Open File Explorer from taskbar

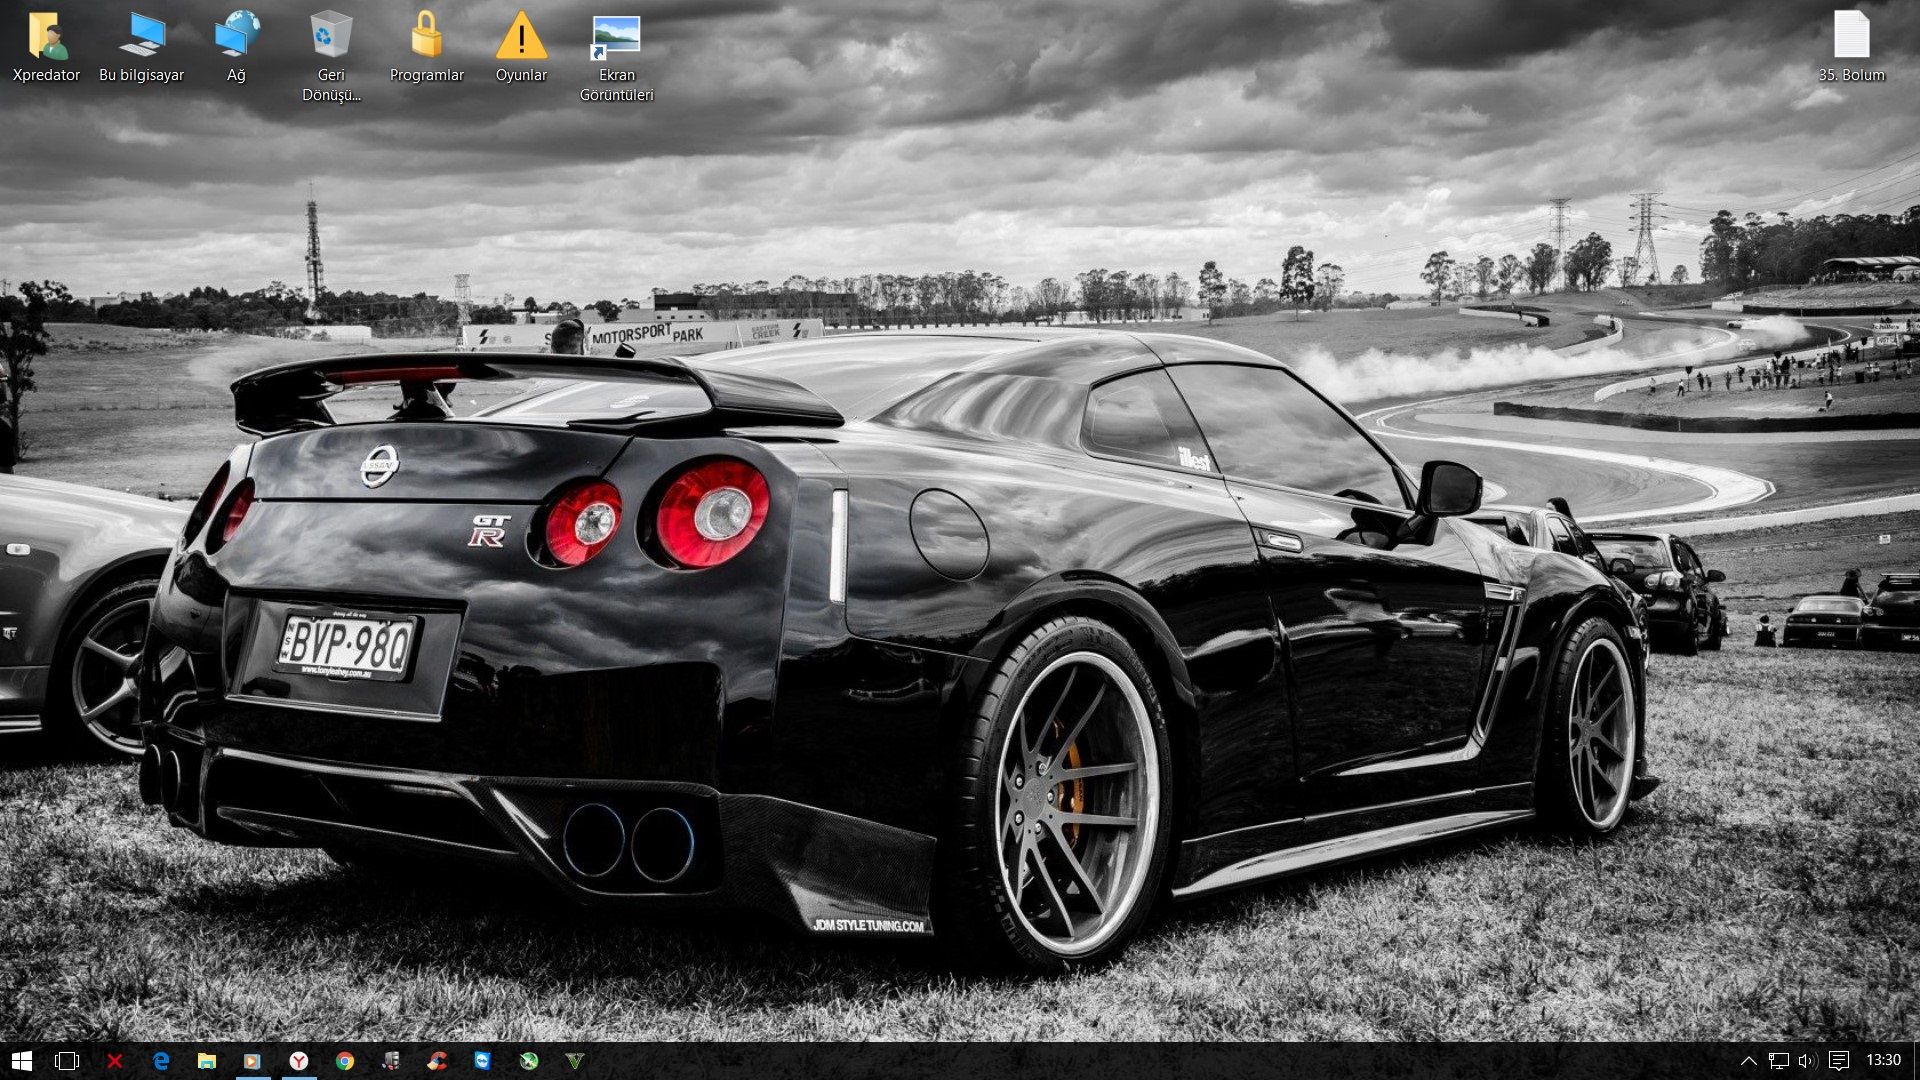click(207, 1061)
